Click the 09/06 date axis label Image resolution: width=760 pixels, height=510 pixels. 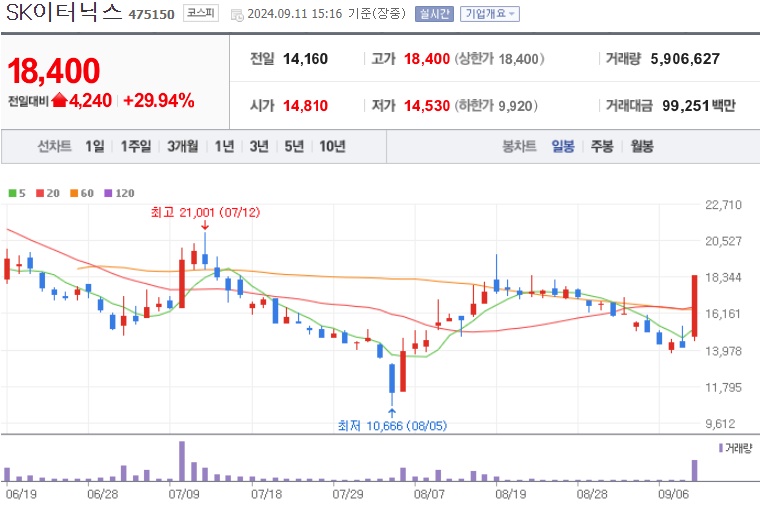coord(673,494)
